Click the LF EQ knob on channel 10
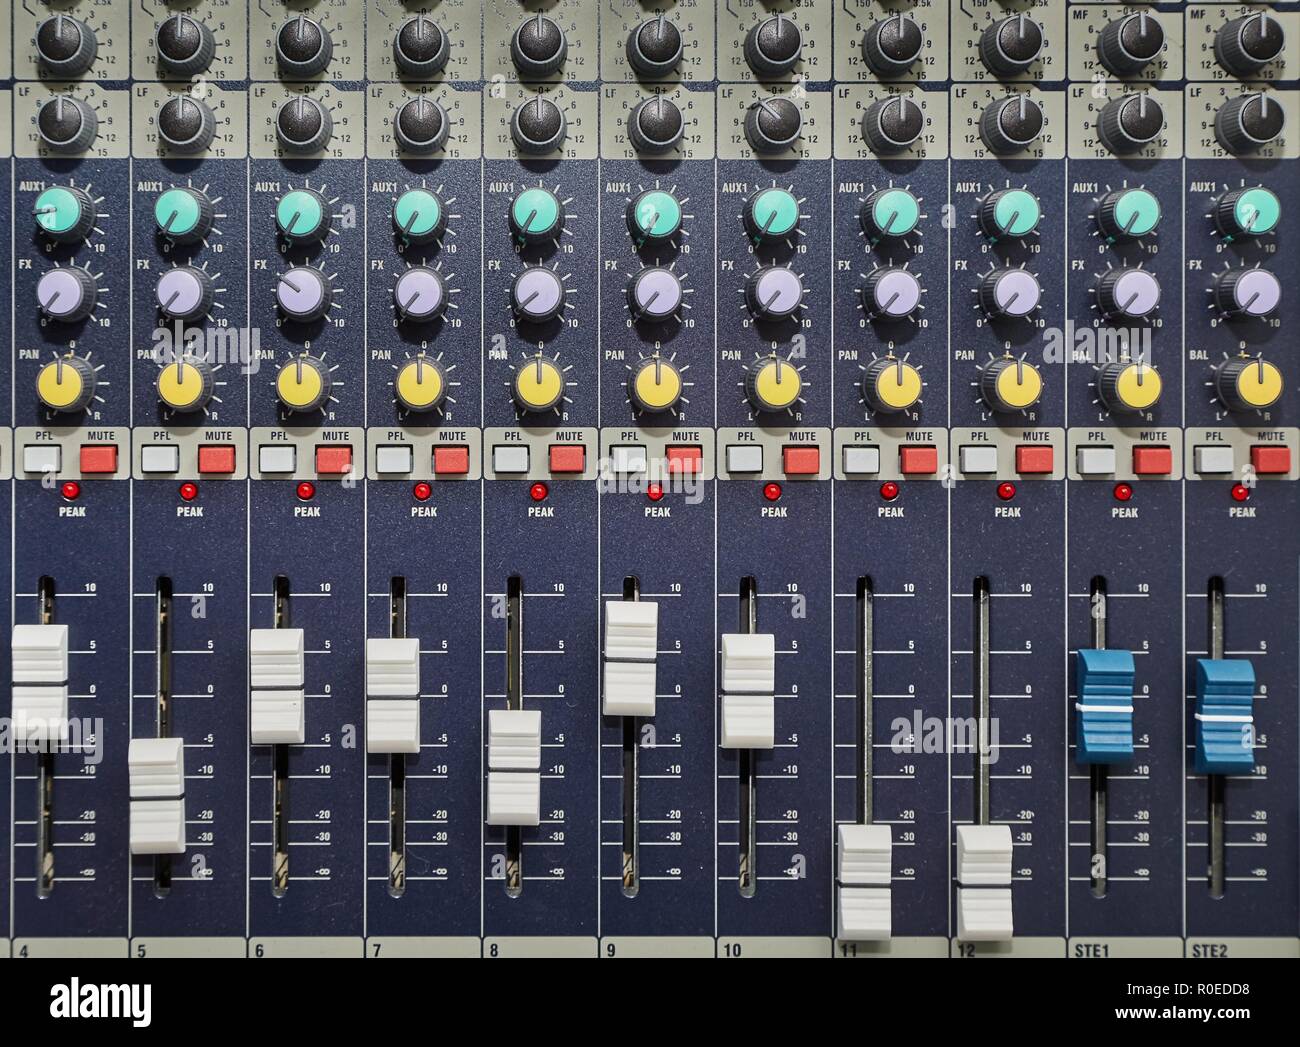This screenshot has height=1047, width=1300. coord(773,122)
